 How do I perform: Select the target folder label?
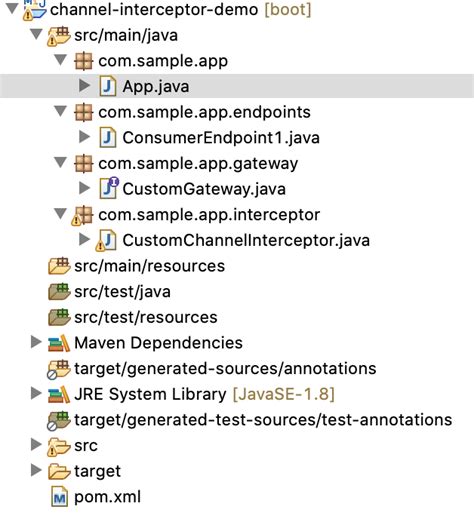coord(98,471)
